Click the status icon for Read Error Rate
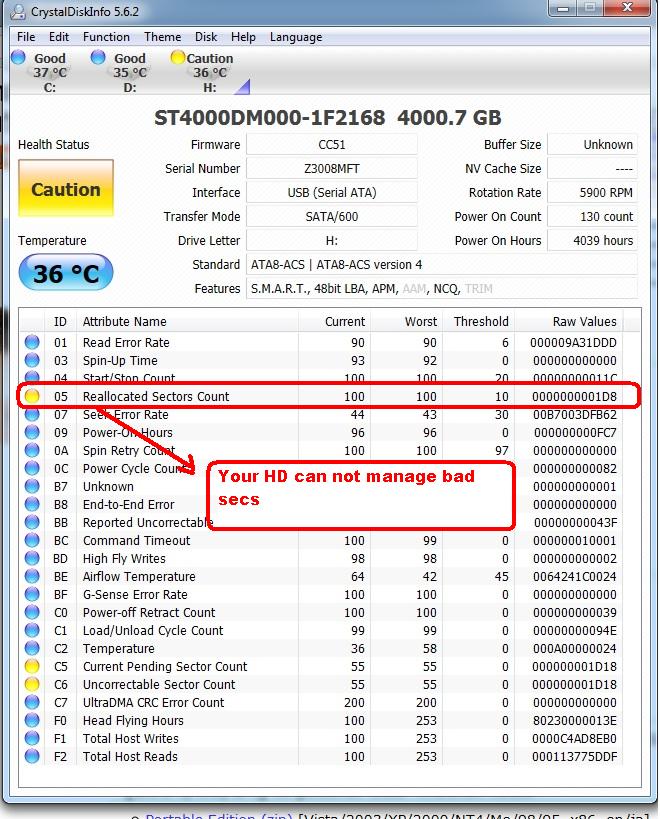The width and height of the screenshot is (660, 819). pos(32,342)
